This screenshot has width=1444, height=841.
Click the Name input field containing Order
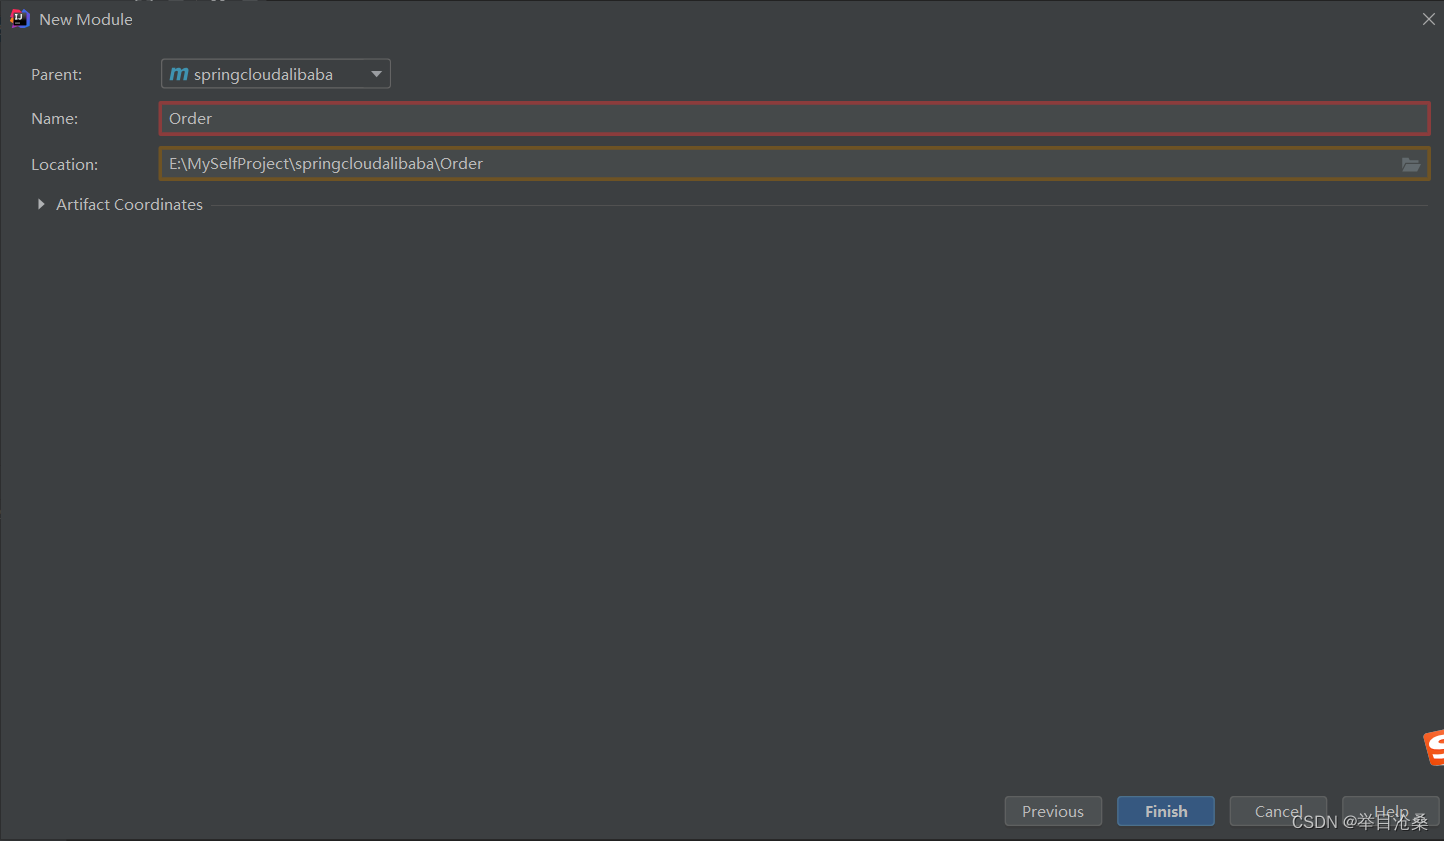pos(794,118)
